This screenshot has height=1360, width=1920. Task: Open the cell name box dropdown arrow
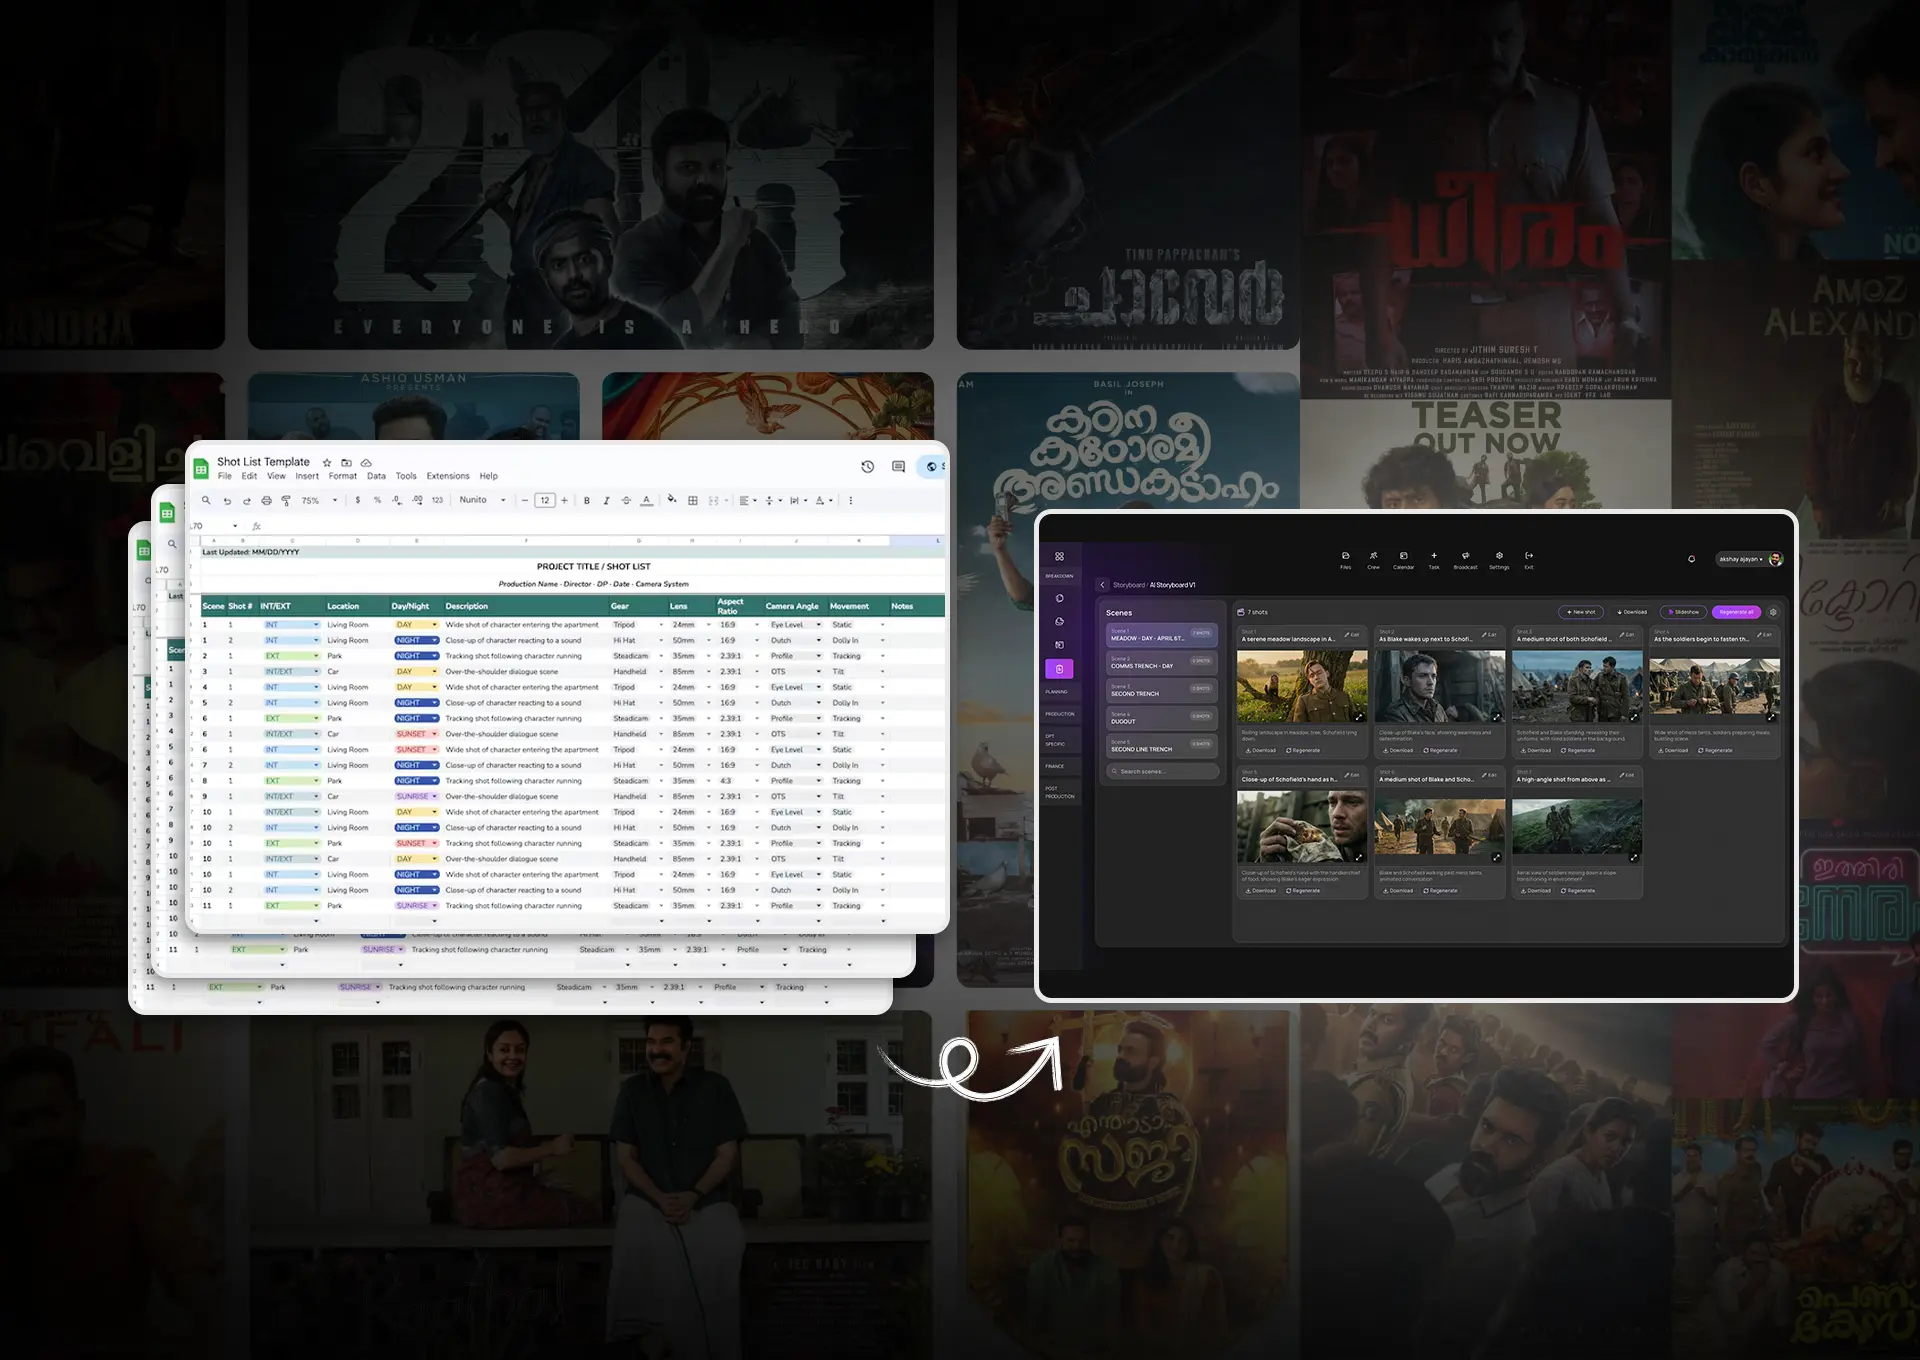235,526
